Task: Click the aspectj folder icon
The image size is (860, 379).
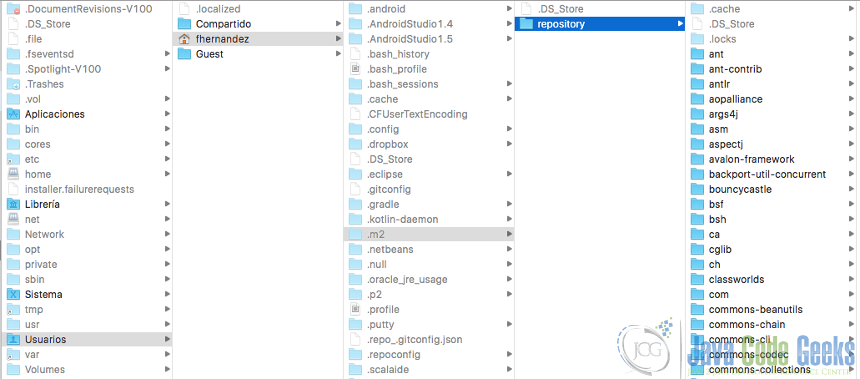Action: [x=697, y=144]
